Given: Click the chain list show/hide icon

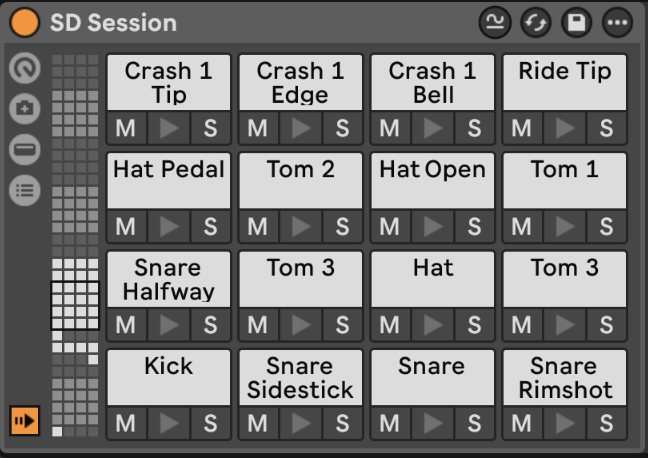Looking at the screenshot, I should click(25, 190).
